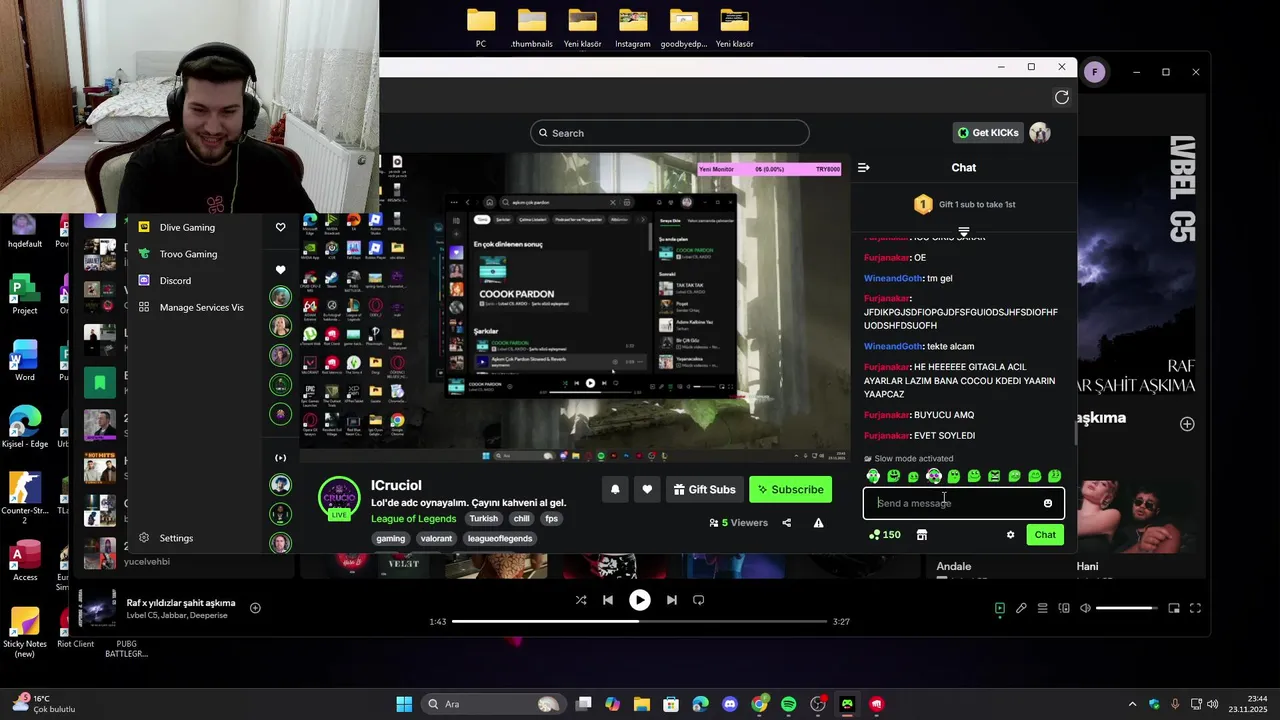Share the stream with the share icon
The image size is (1280, 720).
(x=786, y=523)
